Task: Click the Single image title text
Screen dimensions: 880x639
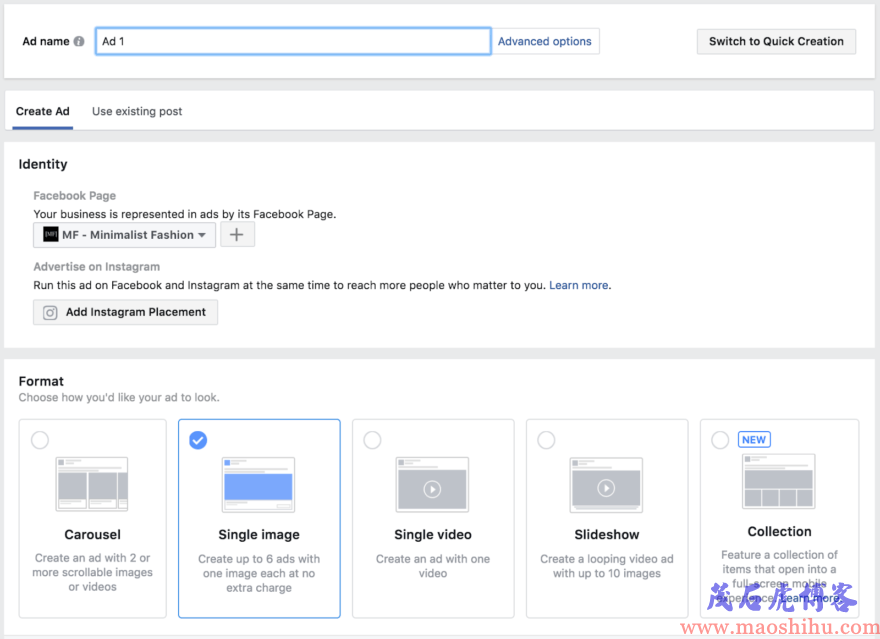Action: point(259,535)
